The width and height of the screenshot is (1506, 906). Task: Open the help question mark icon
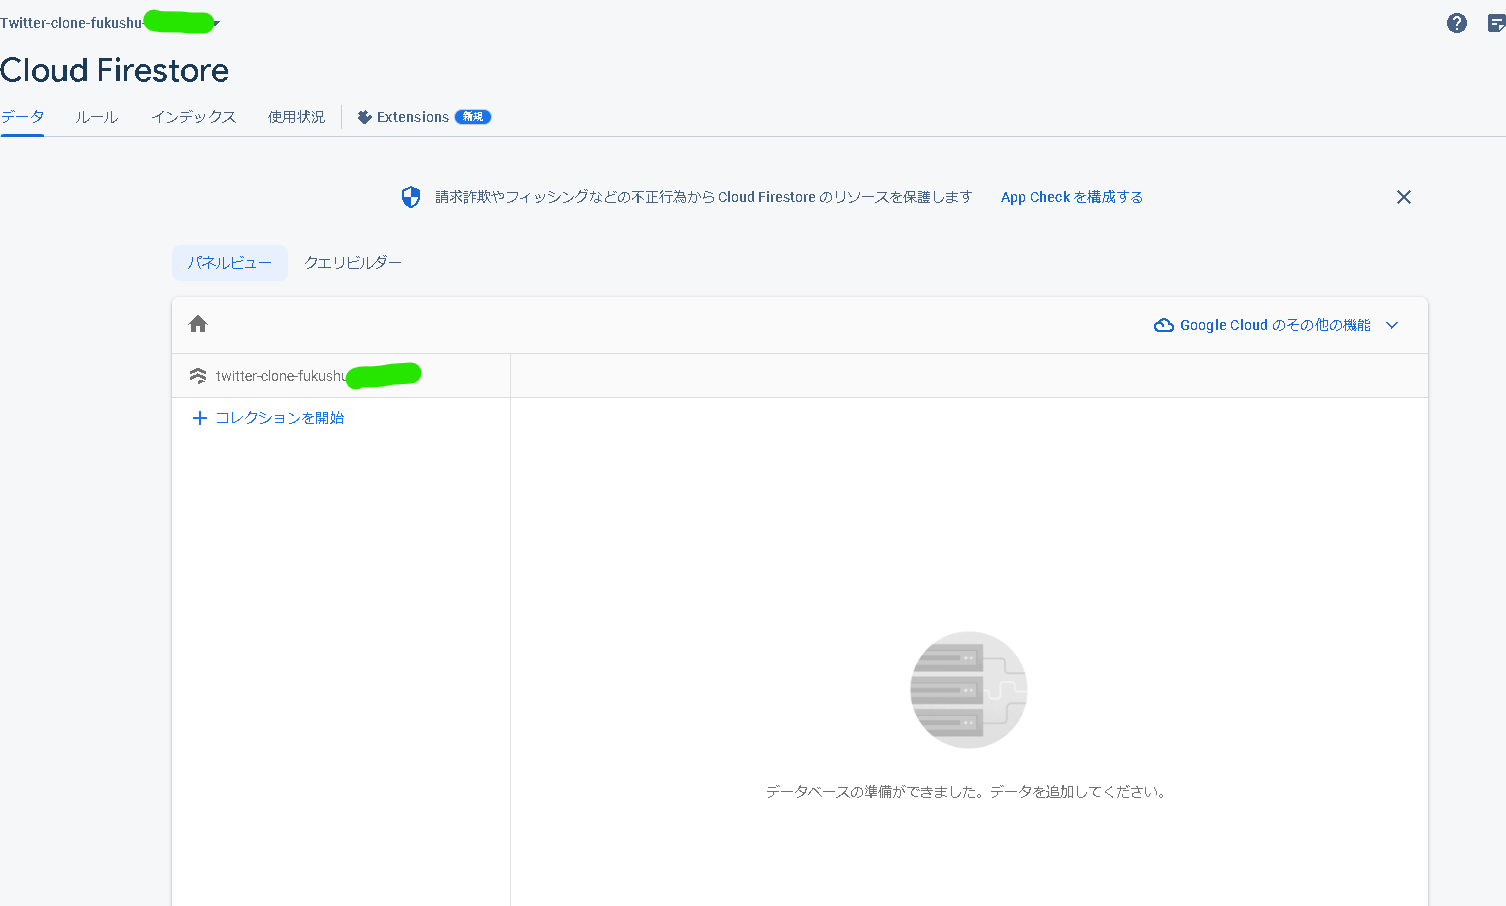pyautogui.click(x=1457, y=23)
